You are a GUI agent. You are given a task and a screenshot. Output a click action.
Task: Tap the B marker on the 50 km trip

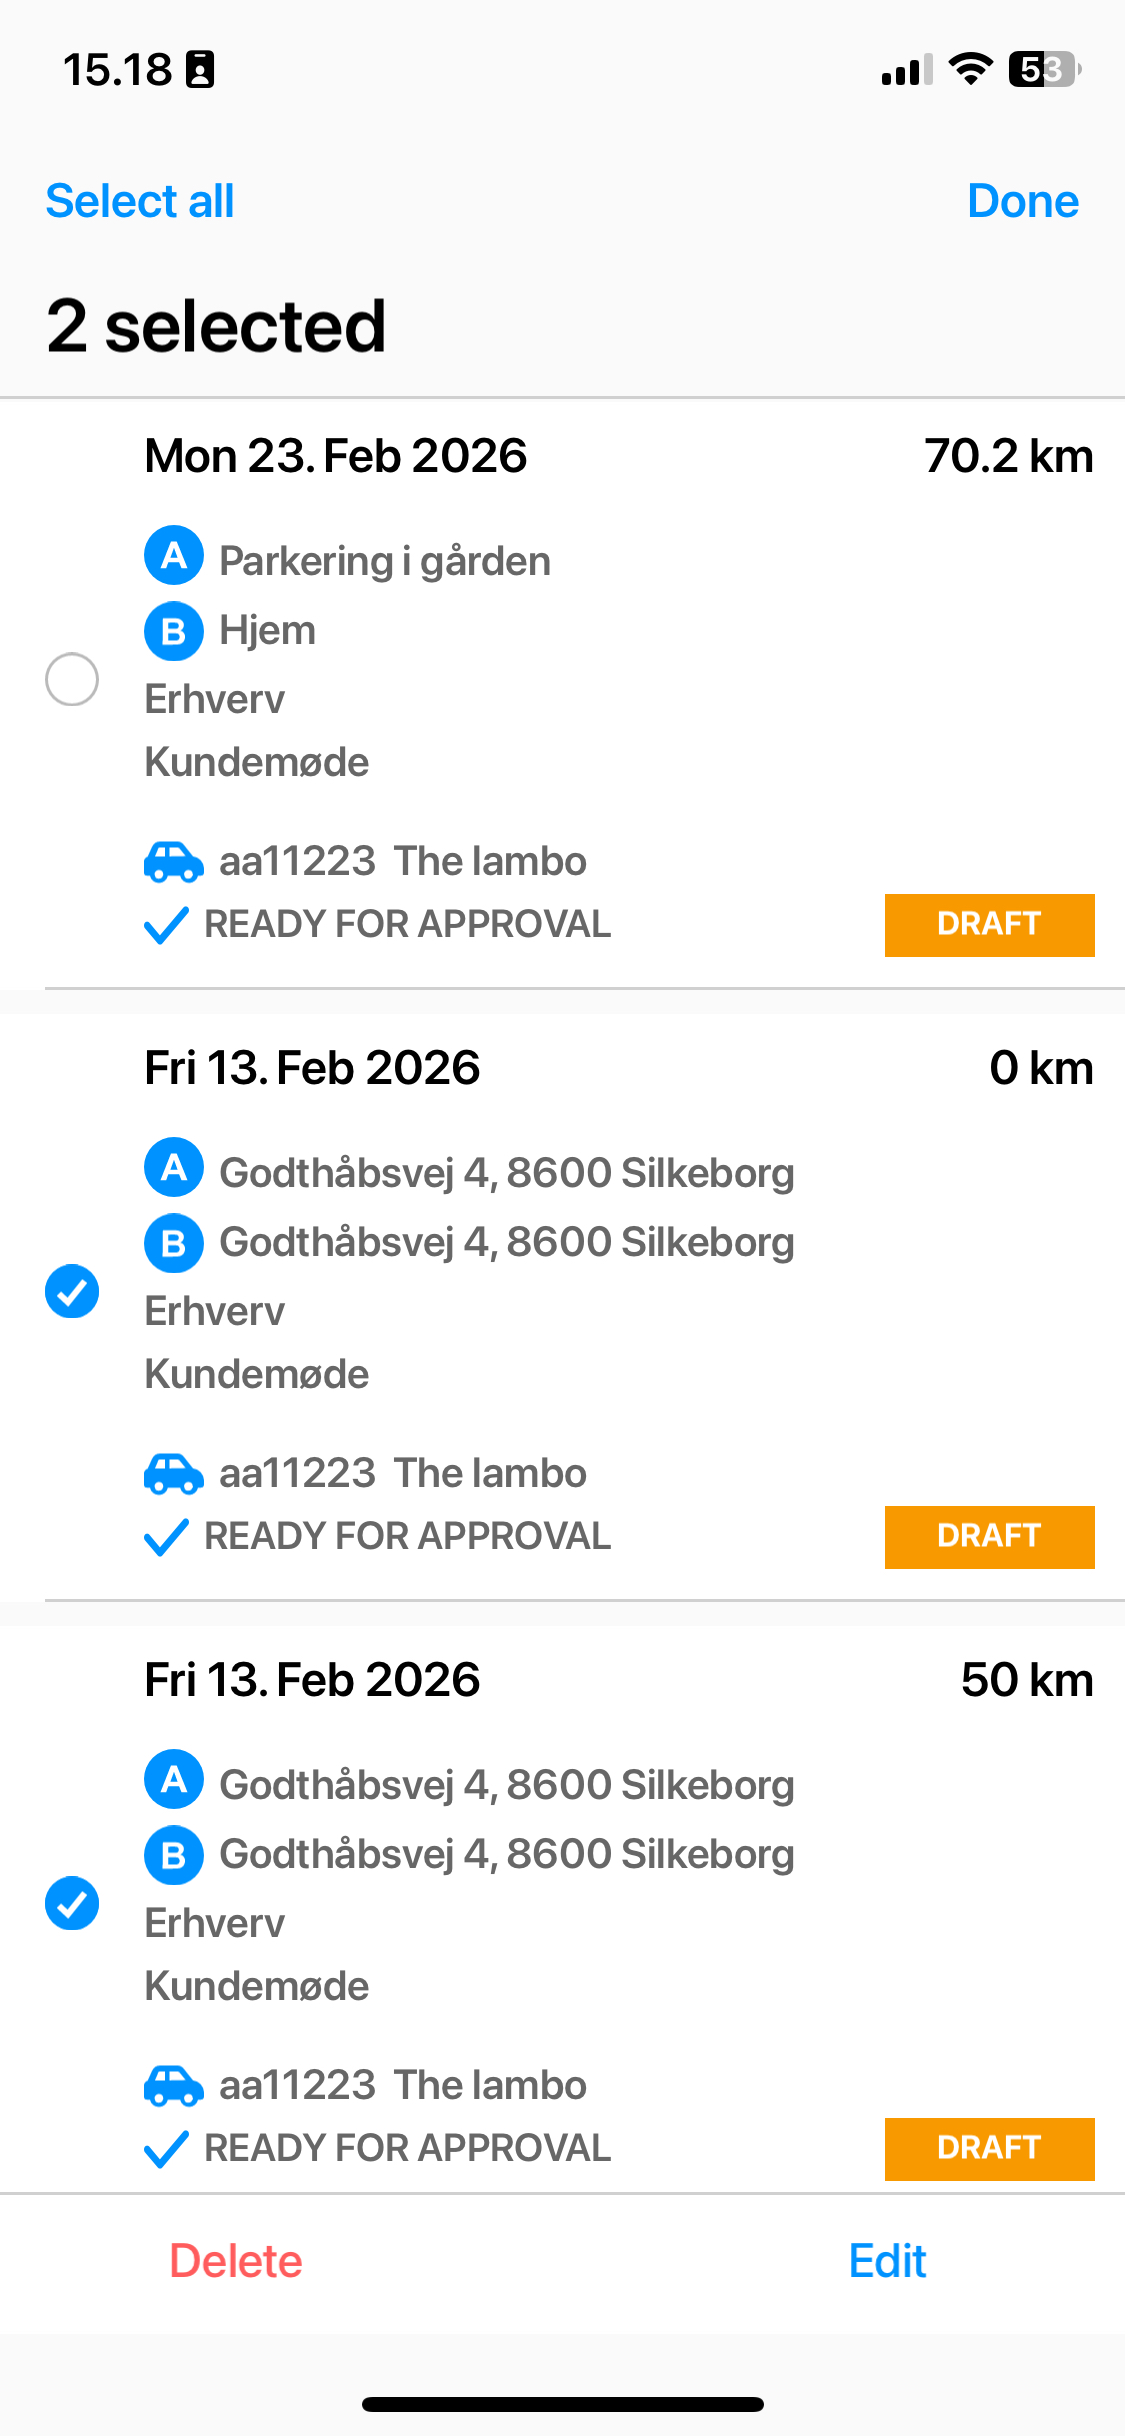tap(174, 1855)
